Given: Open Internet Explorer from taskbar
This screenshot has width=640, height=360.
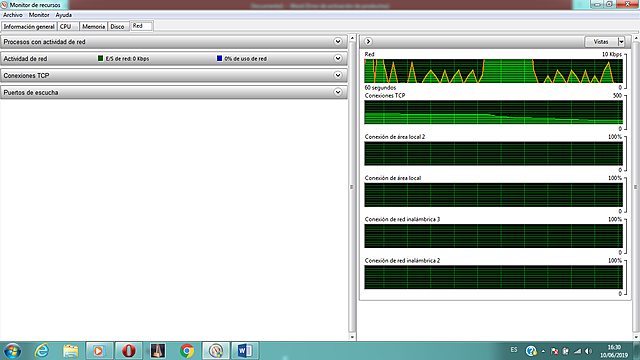Looking at the screenshot, I should 42,351.
